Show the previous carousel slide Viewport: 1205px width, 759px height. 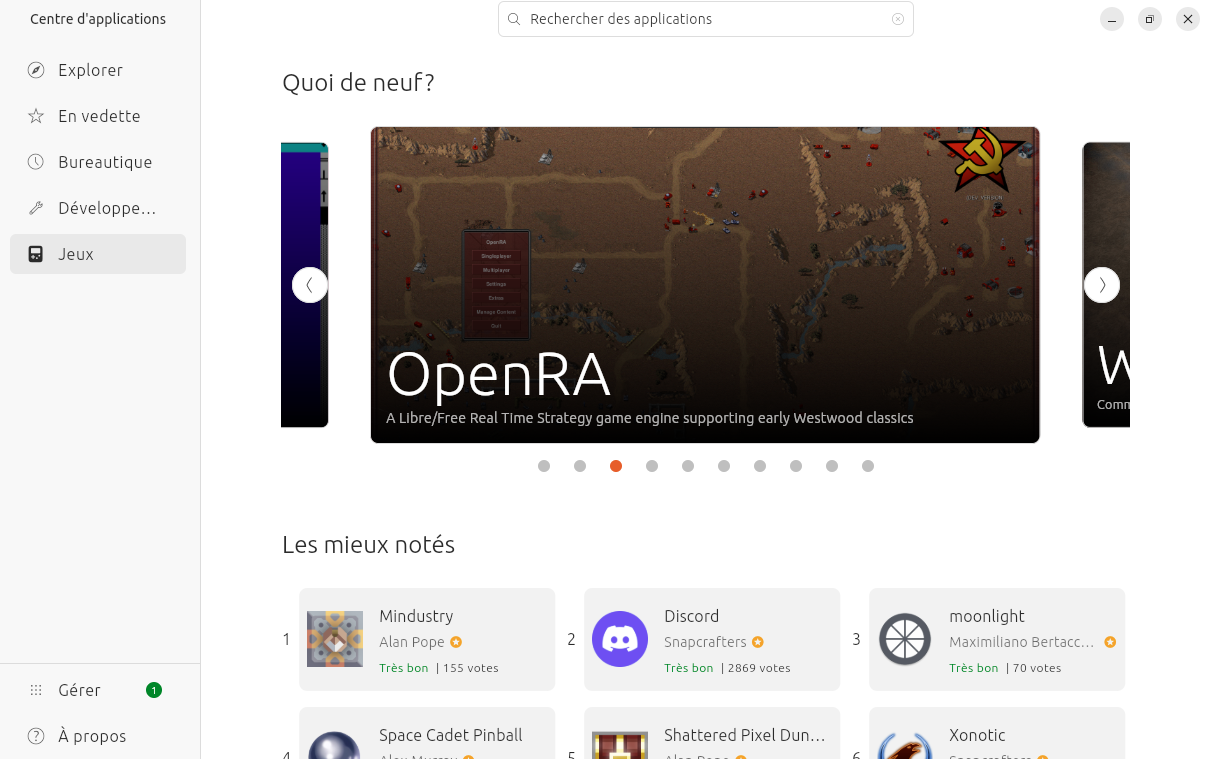click(310, 285)
